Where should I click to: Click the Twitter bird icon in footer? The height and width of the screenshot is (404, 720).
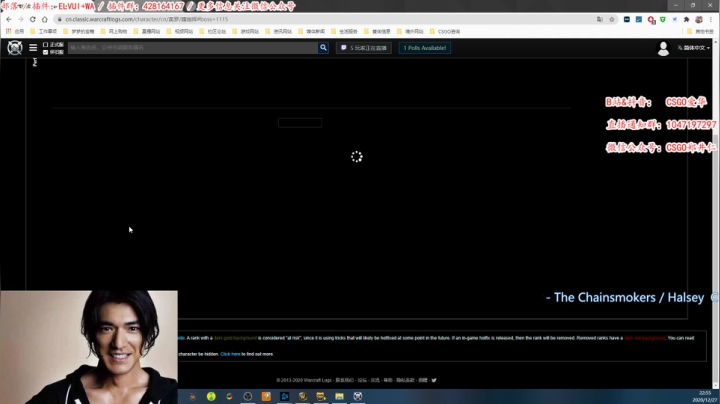click(434, 380)
